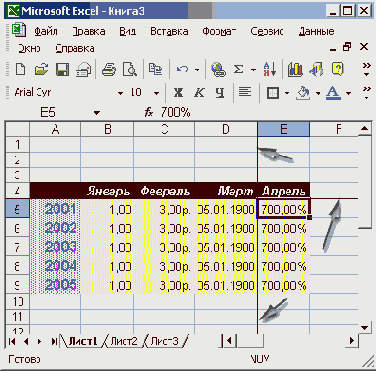The image size is (376, 371).
Task: Open the font size 10 dropdown
Action: tap(156, 93)
